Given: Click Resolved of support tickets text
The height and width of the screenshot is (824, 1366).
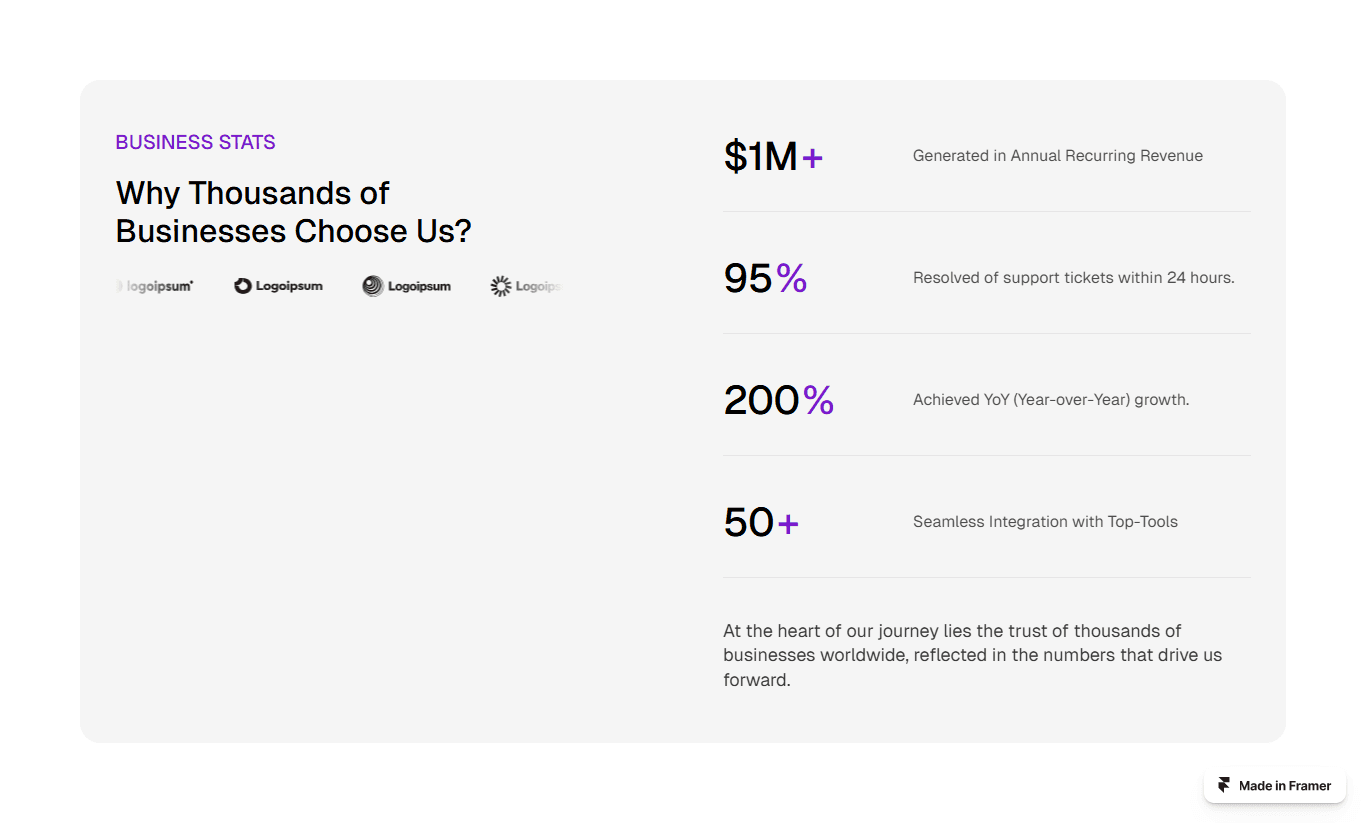Looking at the screenshot, I should [x=1074, y=278].
